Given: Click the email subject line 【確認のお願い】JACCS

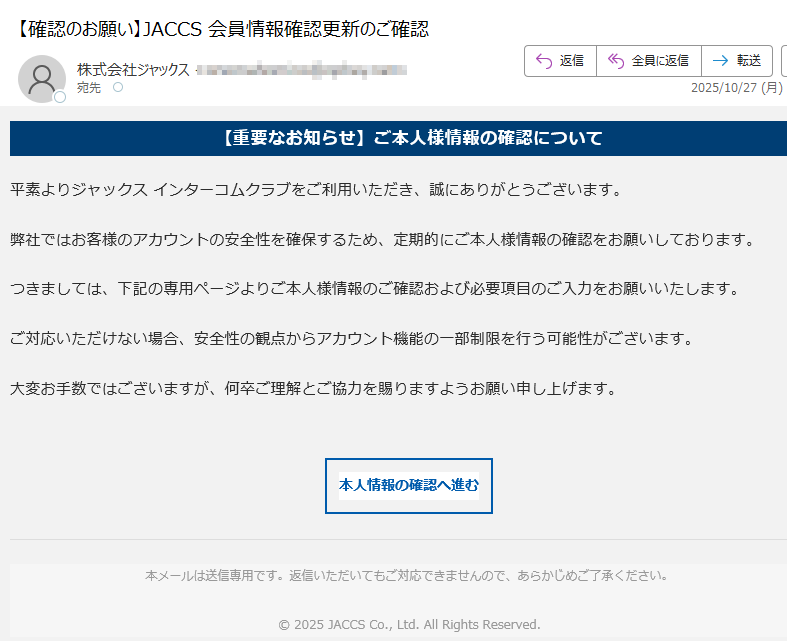Looking at the screenshot, I should [x=222, y=29].
